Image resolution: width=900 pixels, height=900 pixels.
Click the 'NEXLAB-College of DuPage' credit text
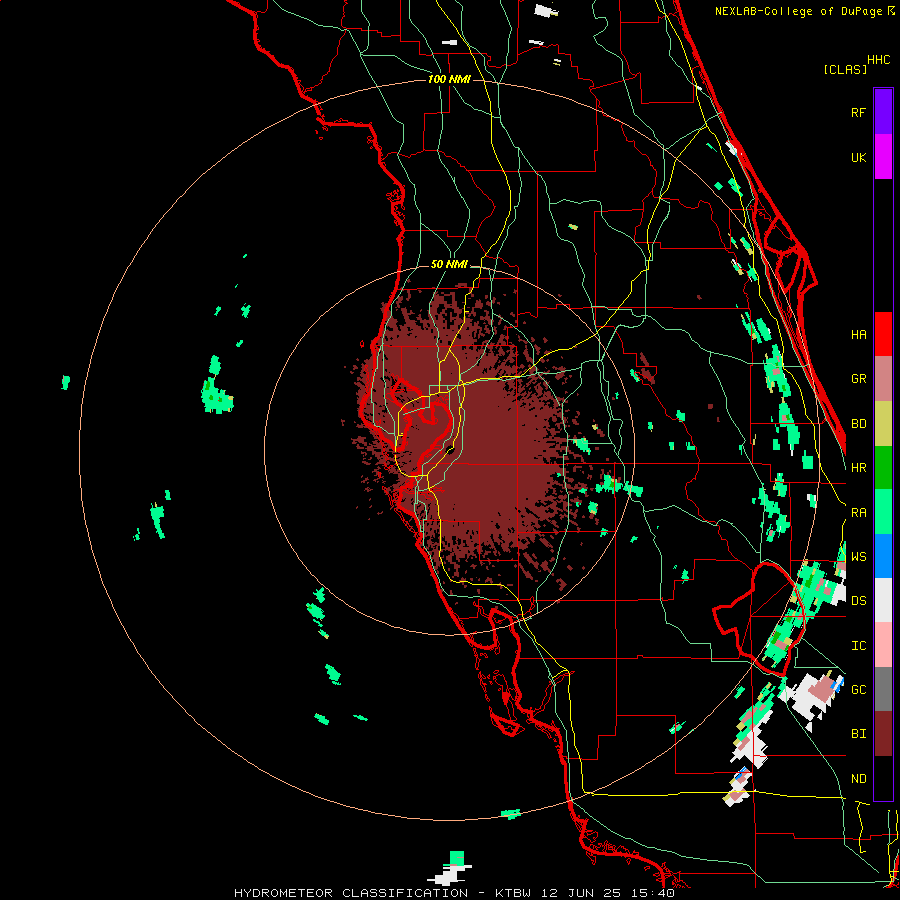(x=799, y=11)
